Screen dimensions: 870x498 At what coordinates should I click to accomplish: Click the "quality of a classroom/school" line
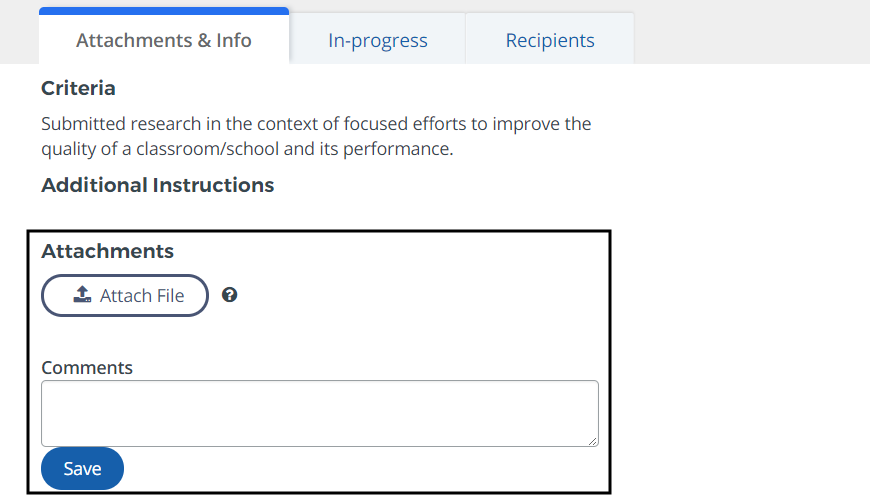point(247,150)
